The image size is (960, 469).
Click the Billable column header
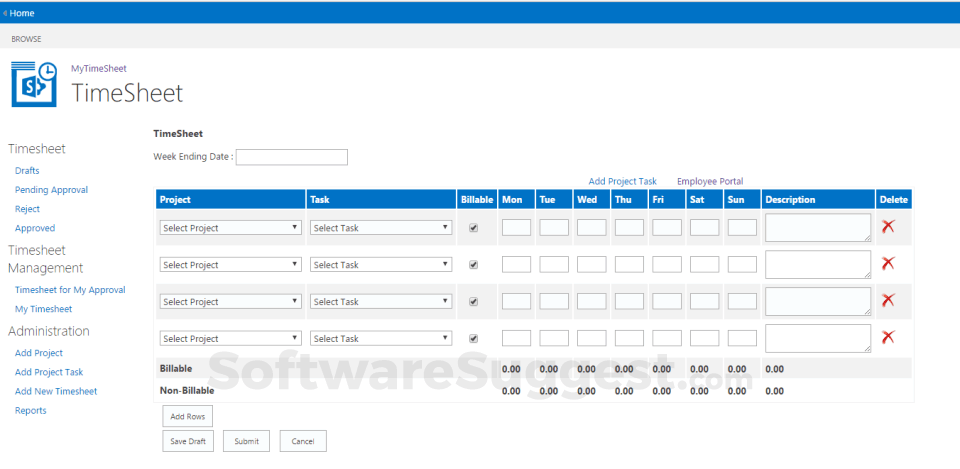pyautogui.click(x=477, y=200)
